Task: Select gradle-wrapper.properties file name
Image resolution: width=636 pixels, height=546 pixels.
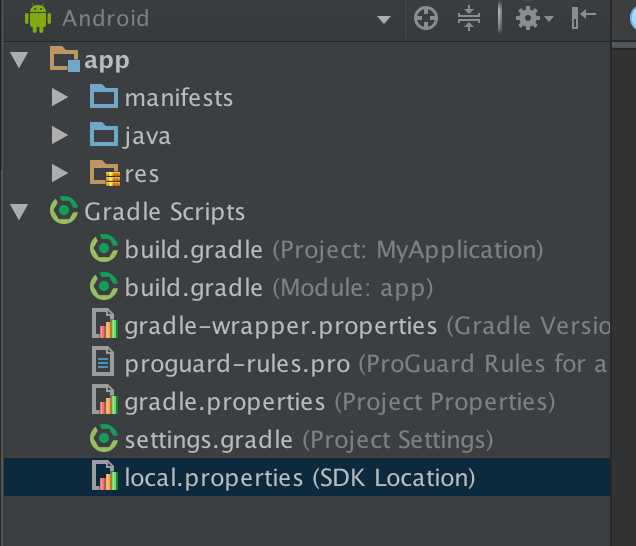Action: click(x=281, y=326)
